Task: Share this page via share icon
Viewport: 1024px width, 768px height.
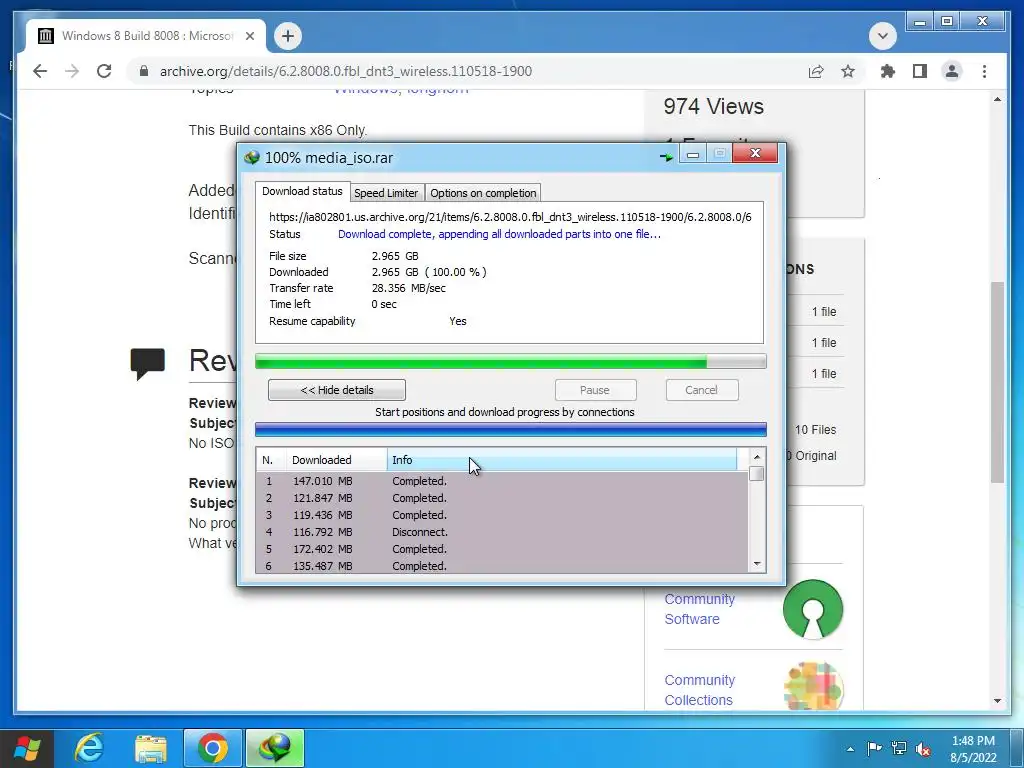Action: pyautogui.click(x=816, y=71)
